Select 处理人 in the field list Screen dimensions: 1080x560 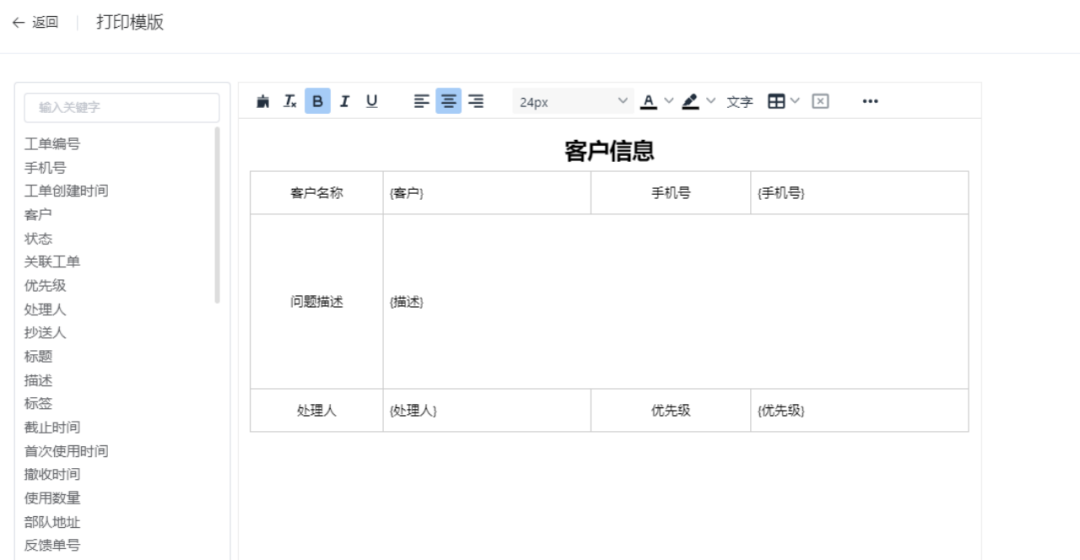click(x=45, y=309)
